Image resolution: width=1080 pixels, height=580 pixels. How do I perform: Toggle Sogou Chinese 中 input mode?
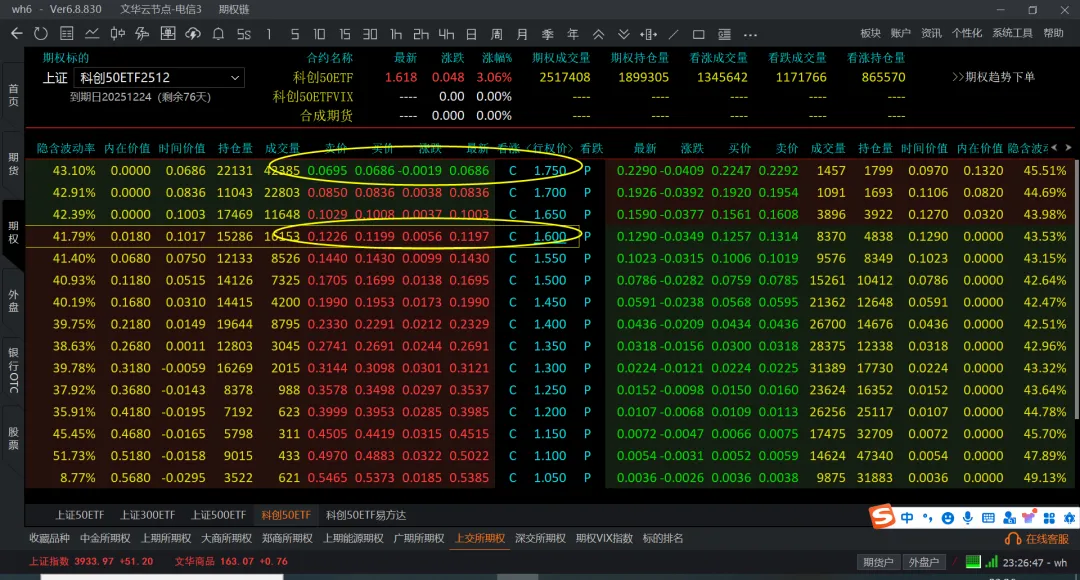(907, 518)
